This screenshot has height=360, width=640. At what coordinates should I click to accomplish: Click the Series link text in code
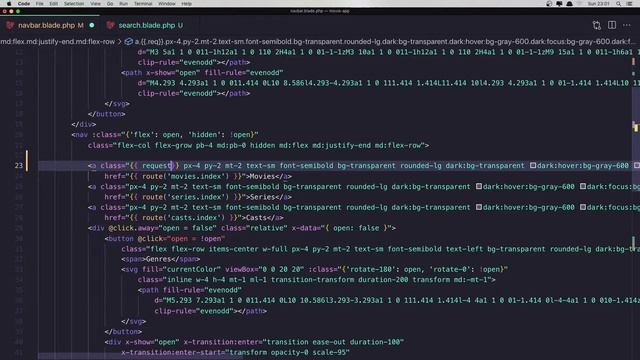click(262, 197)
